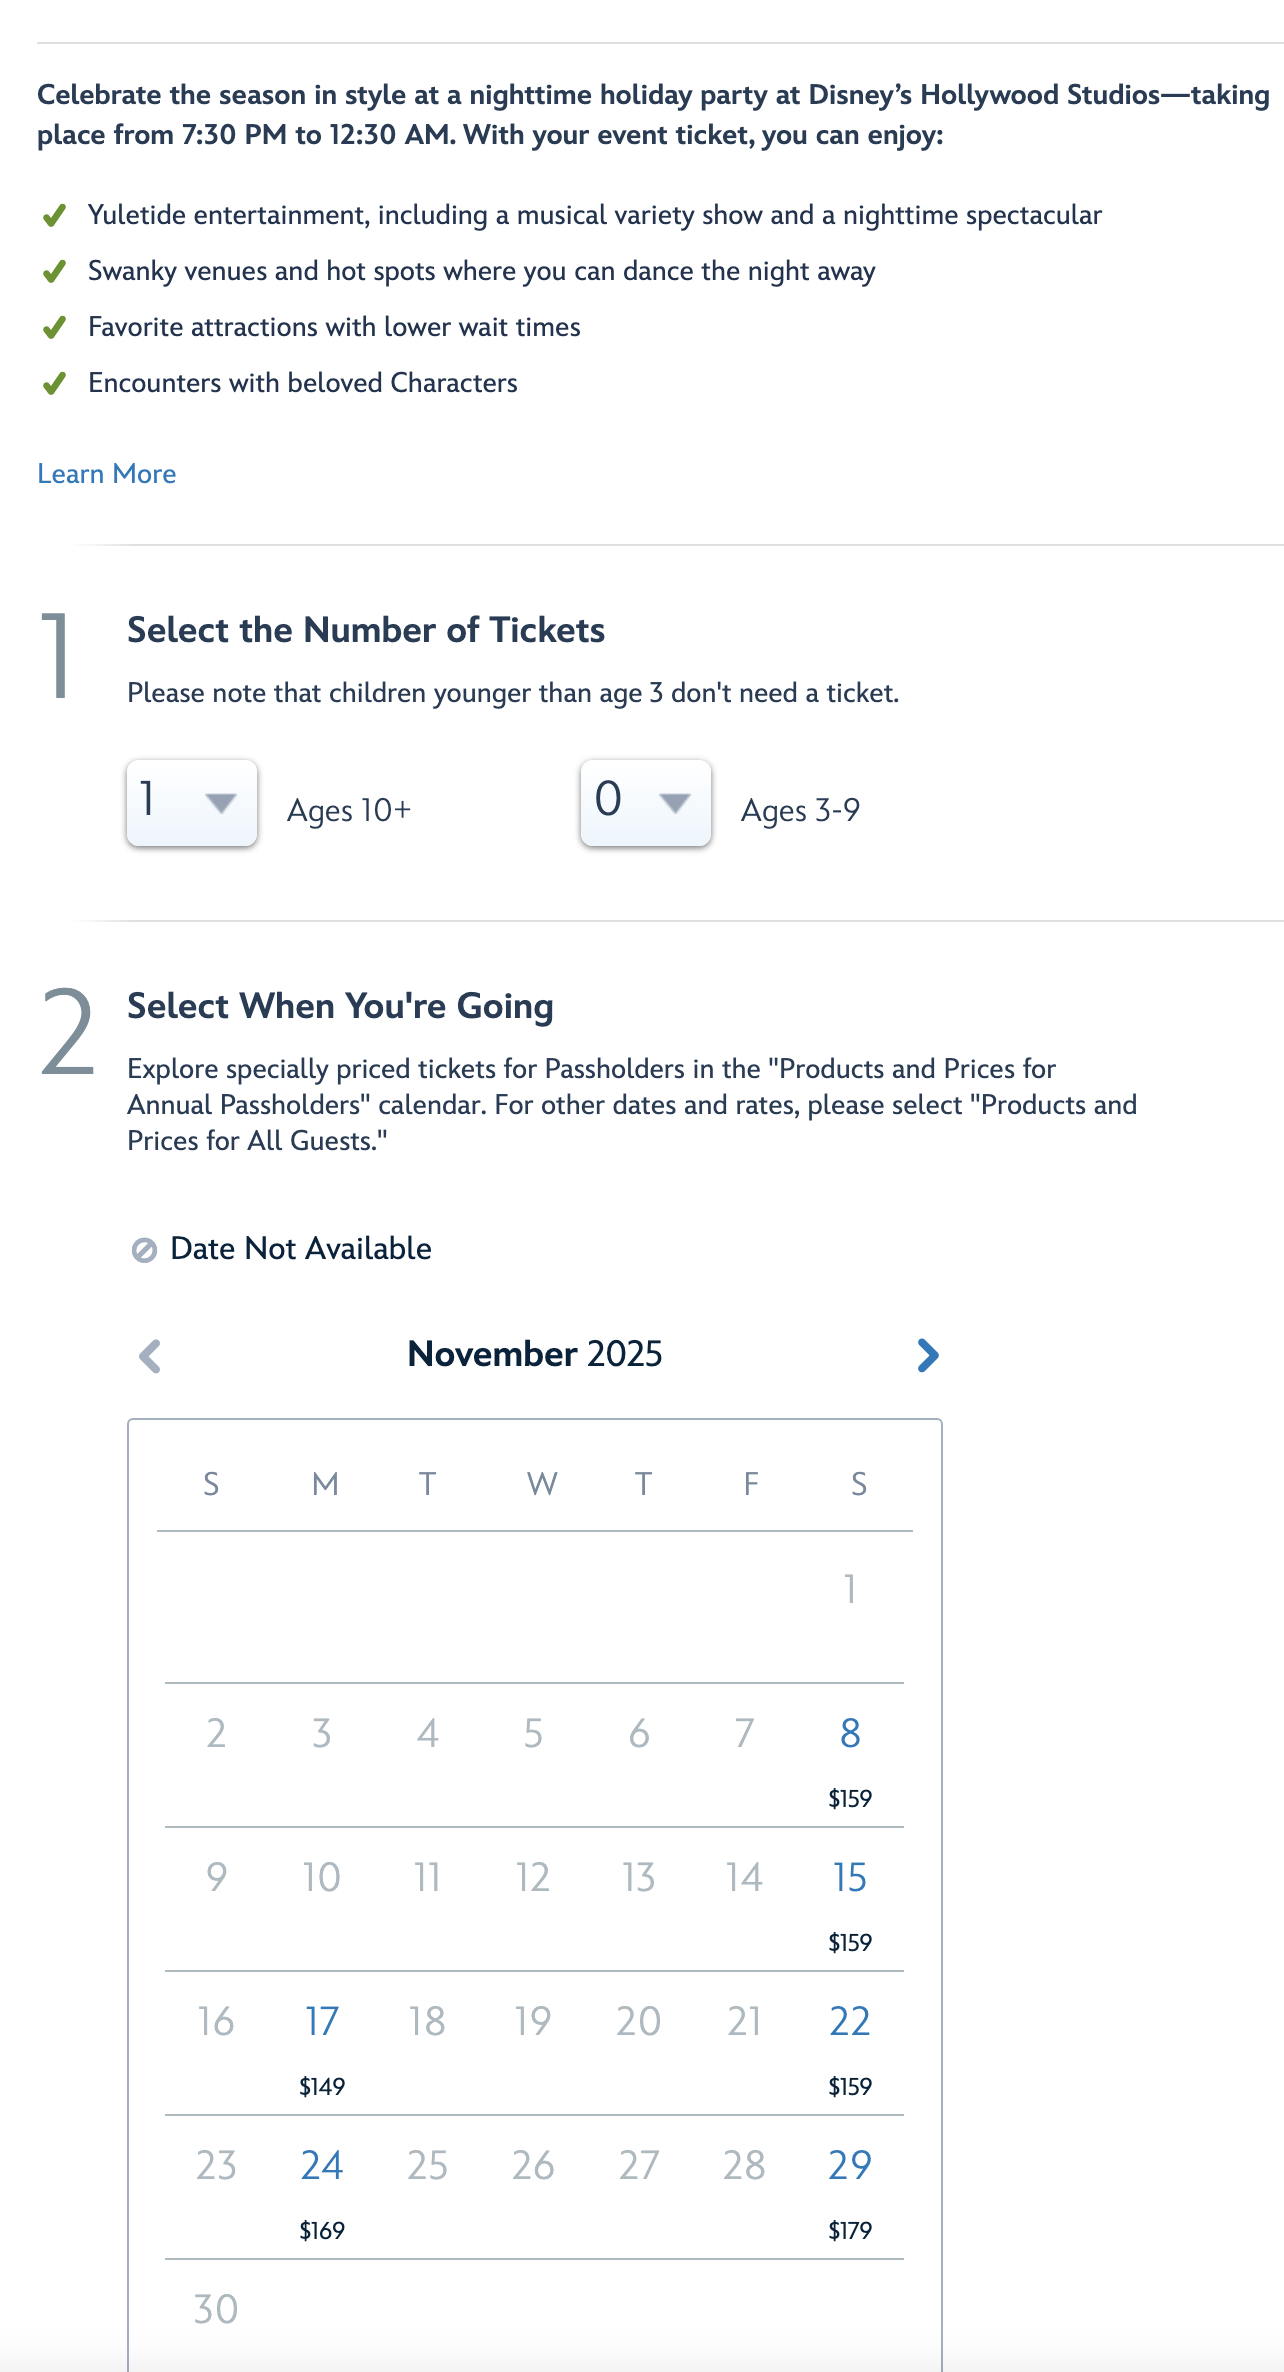Image resolution: width=1284 pixels, height=2372 pixels.
Task: Choose Monday November 17 for $149
Action: 322,2042
